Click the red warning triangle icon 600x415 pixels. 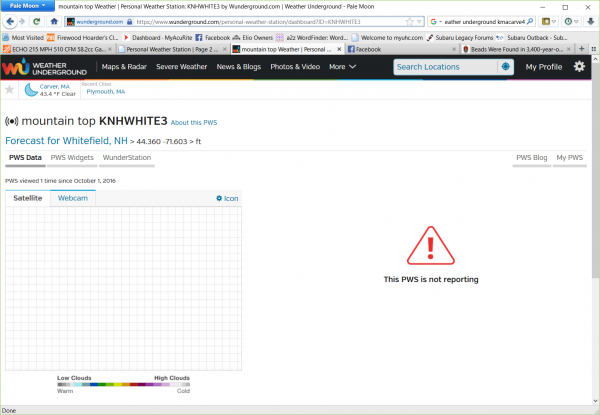coord(431,246)
